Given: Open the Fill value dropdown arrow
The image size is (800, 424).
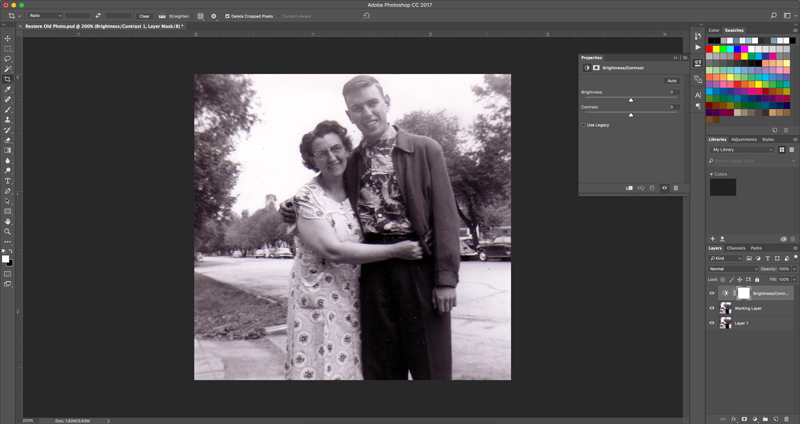Looking at the screenshot, I should [795, 280].
